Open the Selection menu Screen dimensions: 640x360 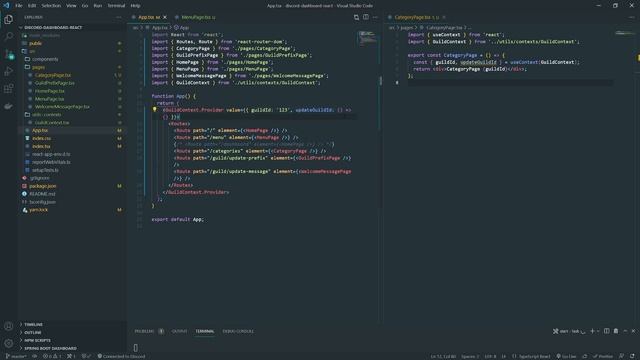[51, 6]
